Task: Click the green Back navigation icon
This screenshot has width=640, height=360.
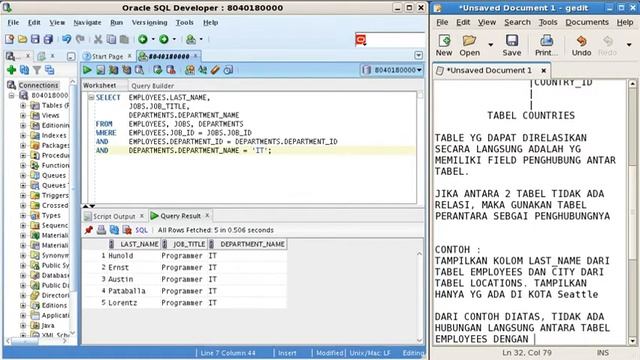Action: pos(143,39)
